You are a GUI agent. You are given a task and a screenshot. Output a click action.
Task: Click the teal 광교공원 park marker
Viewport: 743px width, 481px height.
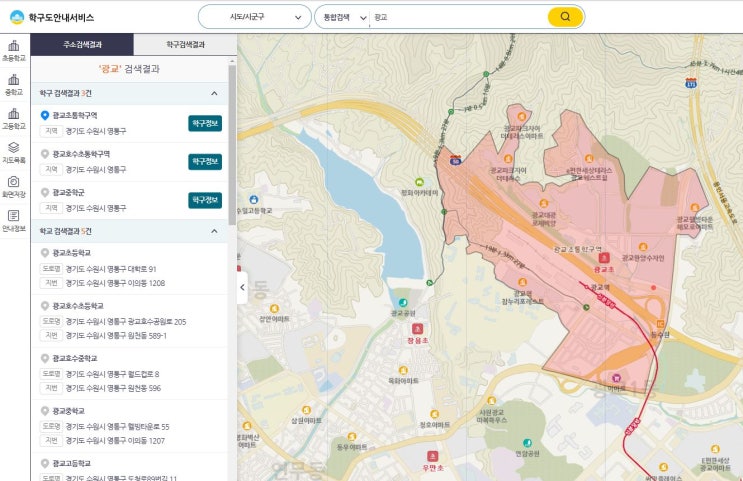click(403, 302)
